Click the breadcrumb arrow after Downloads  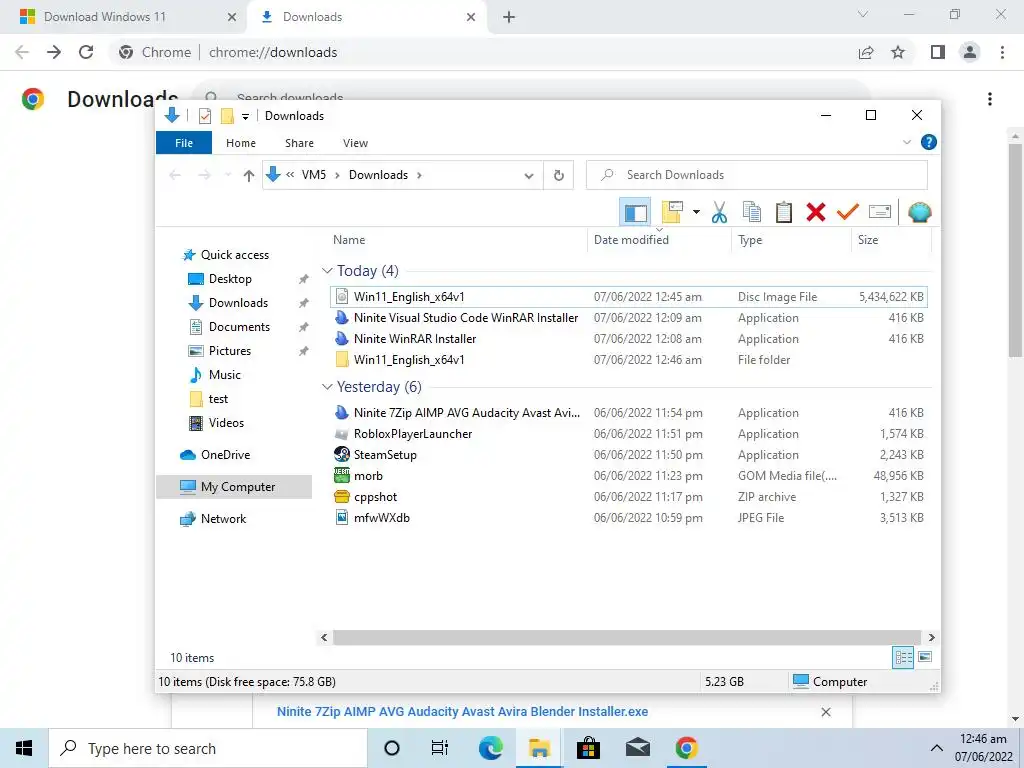(x=419, y=175)
